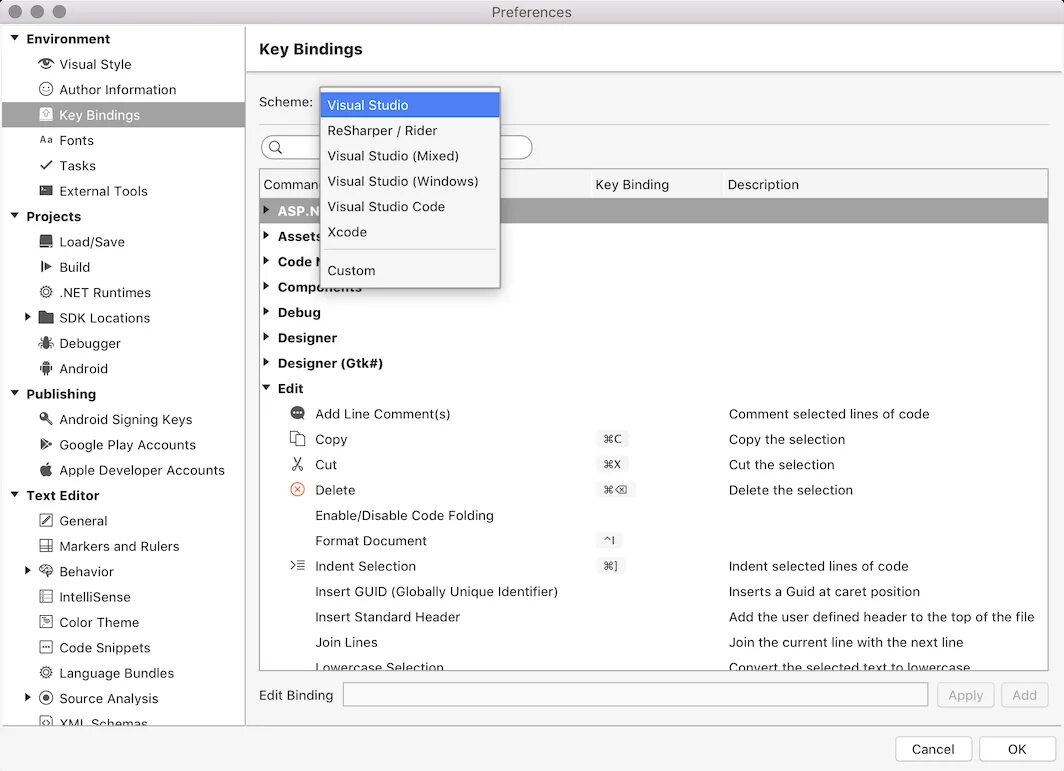Select the highlighted Visual Studio scheme

(x=410, y=105)
